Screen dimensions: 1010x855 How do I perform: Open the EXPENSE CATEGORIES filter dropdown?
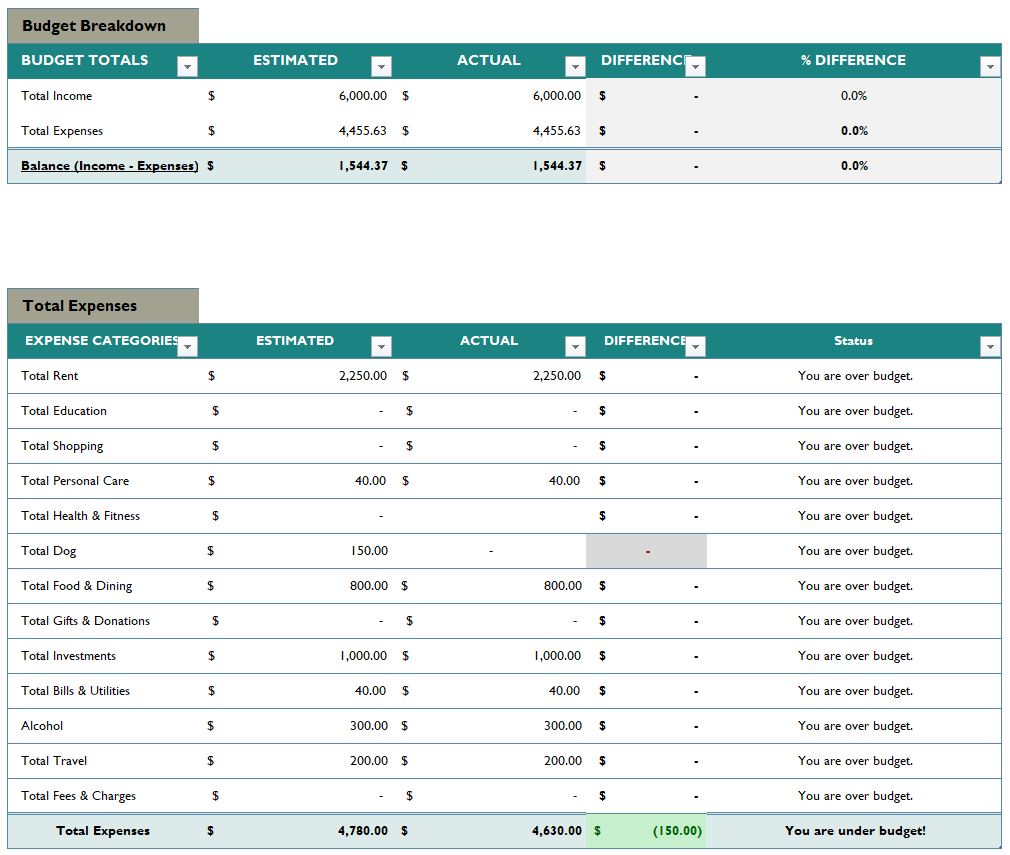[x=187, y=347]
